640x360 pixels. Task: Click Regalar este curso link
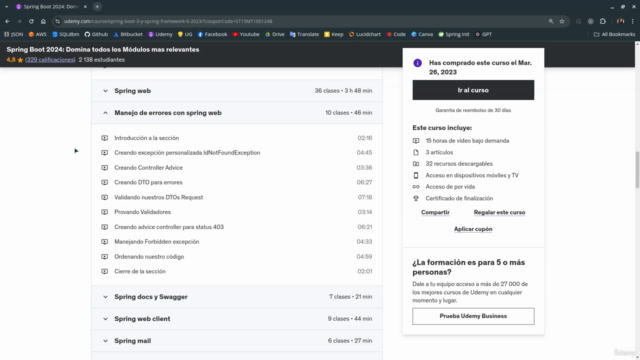point(499,212)
